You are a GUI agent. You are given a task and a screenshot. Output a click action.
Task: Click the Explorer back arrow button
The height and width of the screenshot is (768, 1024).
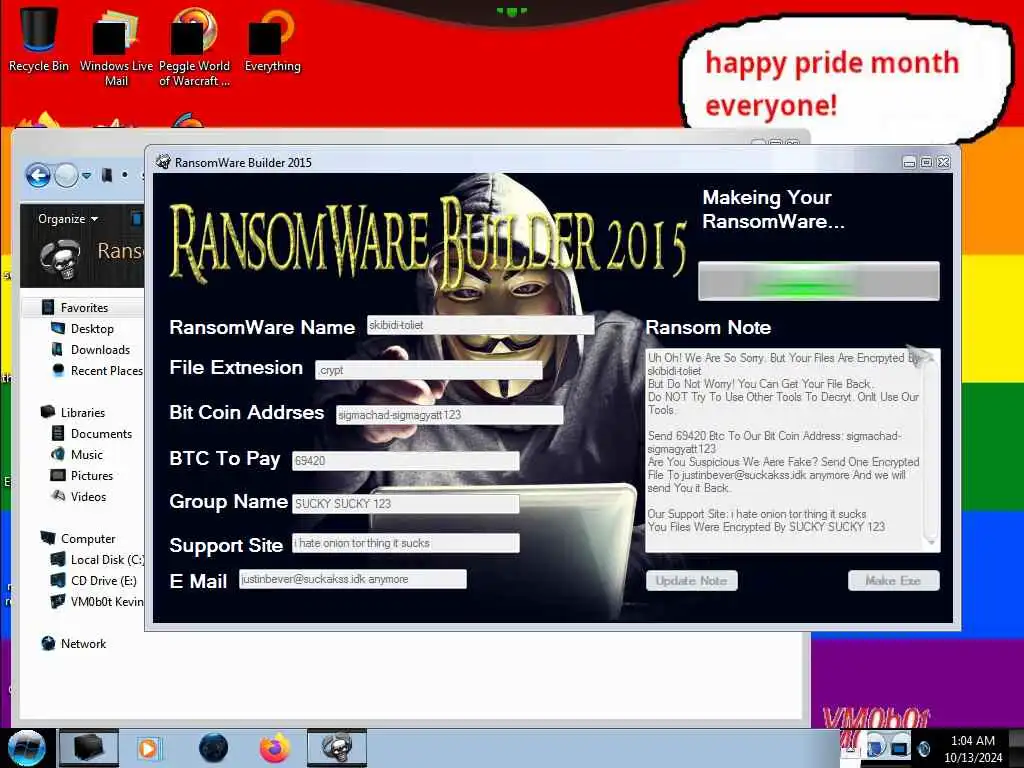click(38, 175)
